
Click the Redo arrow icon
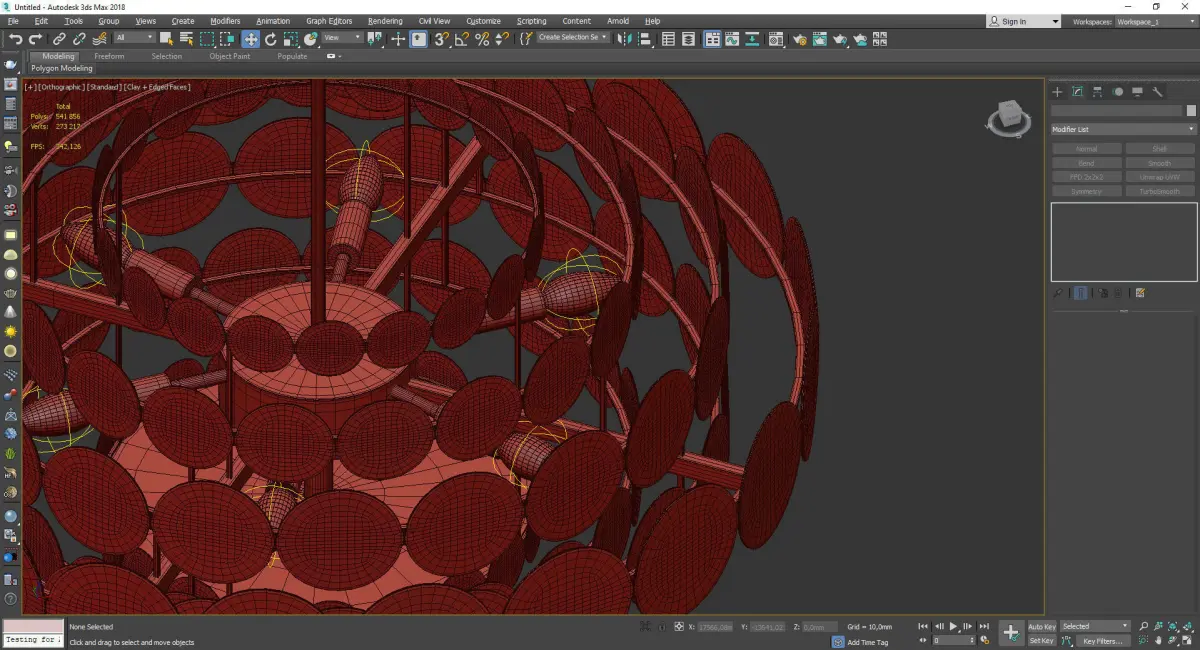[x=35, y=39]
